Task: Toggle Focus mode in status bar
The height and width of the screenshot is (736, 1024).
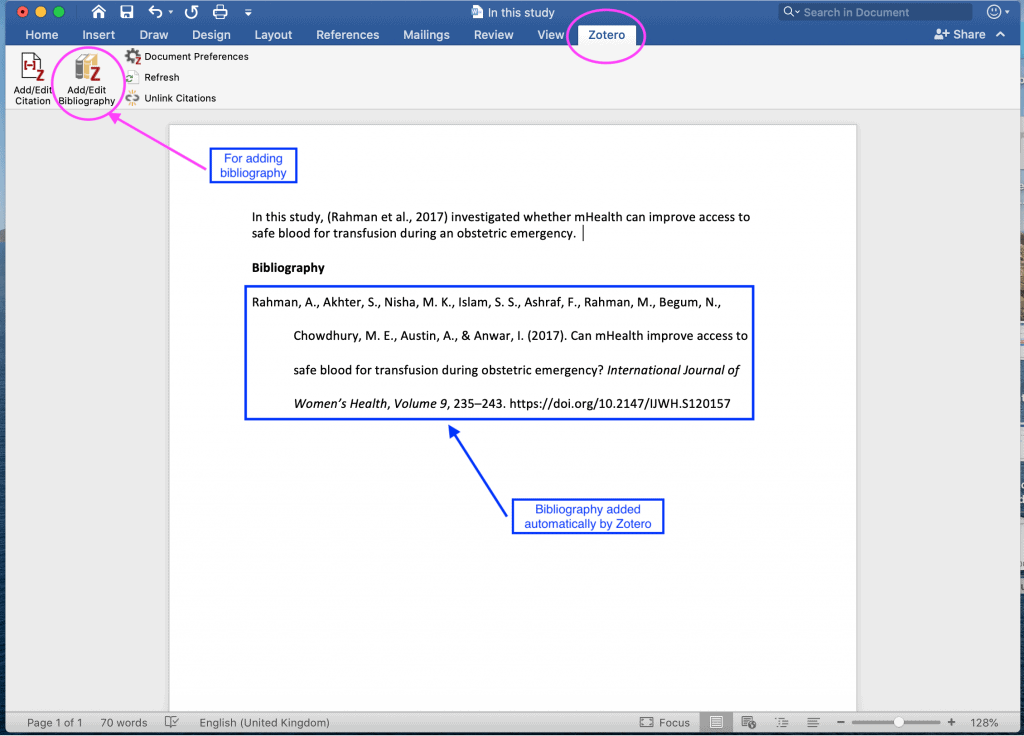Action: point(664,722)
